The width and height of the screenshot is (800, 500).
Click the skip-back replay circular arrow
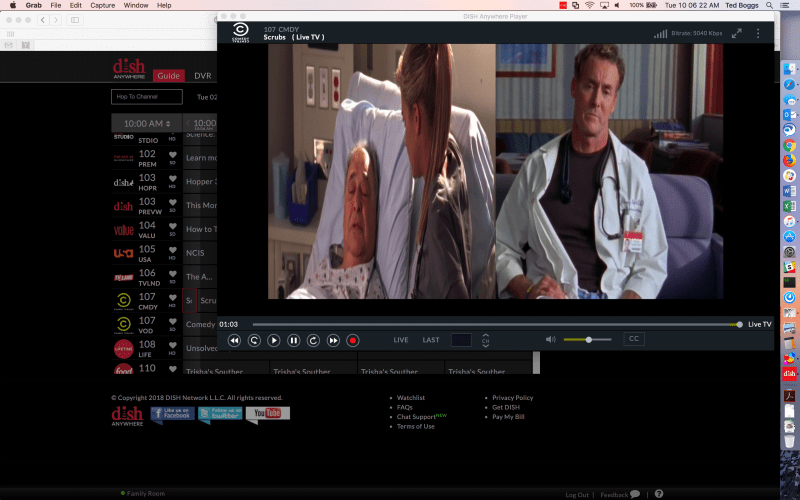pos(254,340)
